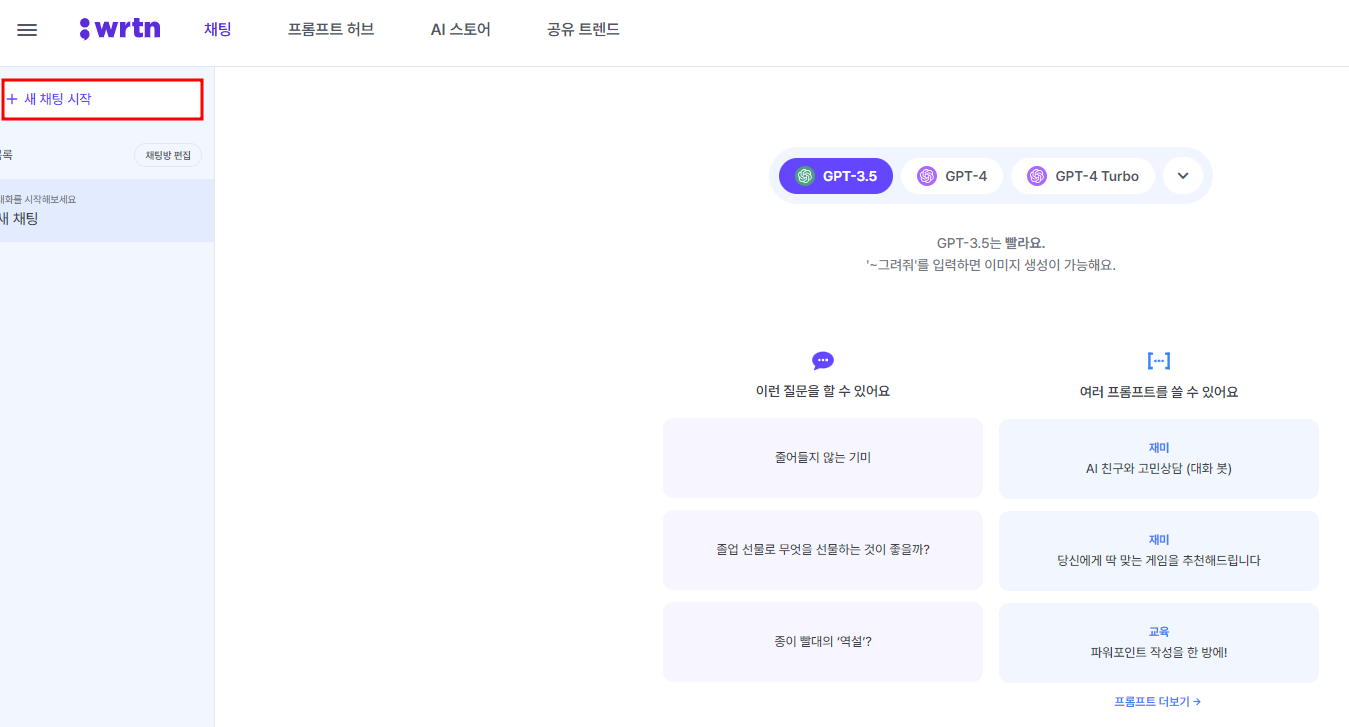Choose the 줄어들지 않는 기미 question
This screenshot has height=727, width=1349.
[823, 458]
